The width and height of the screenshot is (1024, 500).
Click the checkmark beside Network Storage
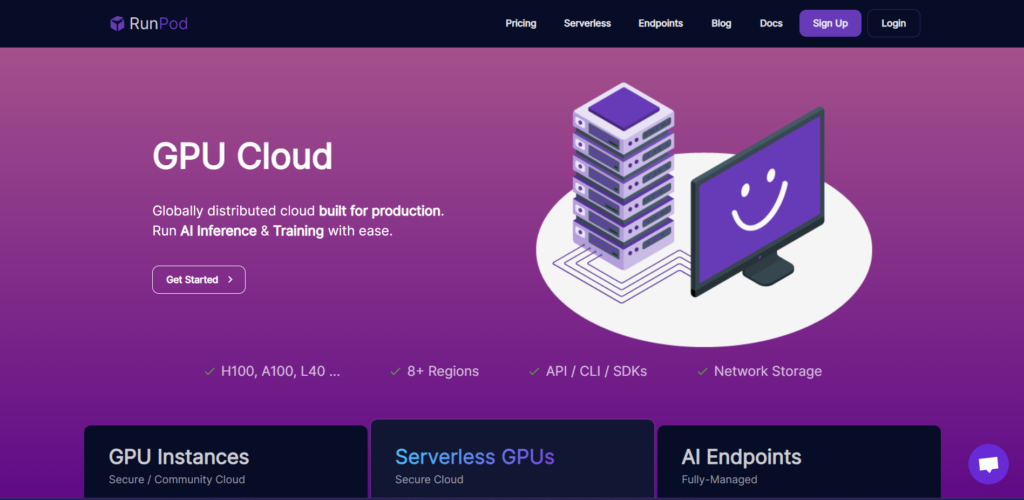click(x=703, y=371)
